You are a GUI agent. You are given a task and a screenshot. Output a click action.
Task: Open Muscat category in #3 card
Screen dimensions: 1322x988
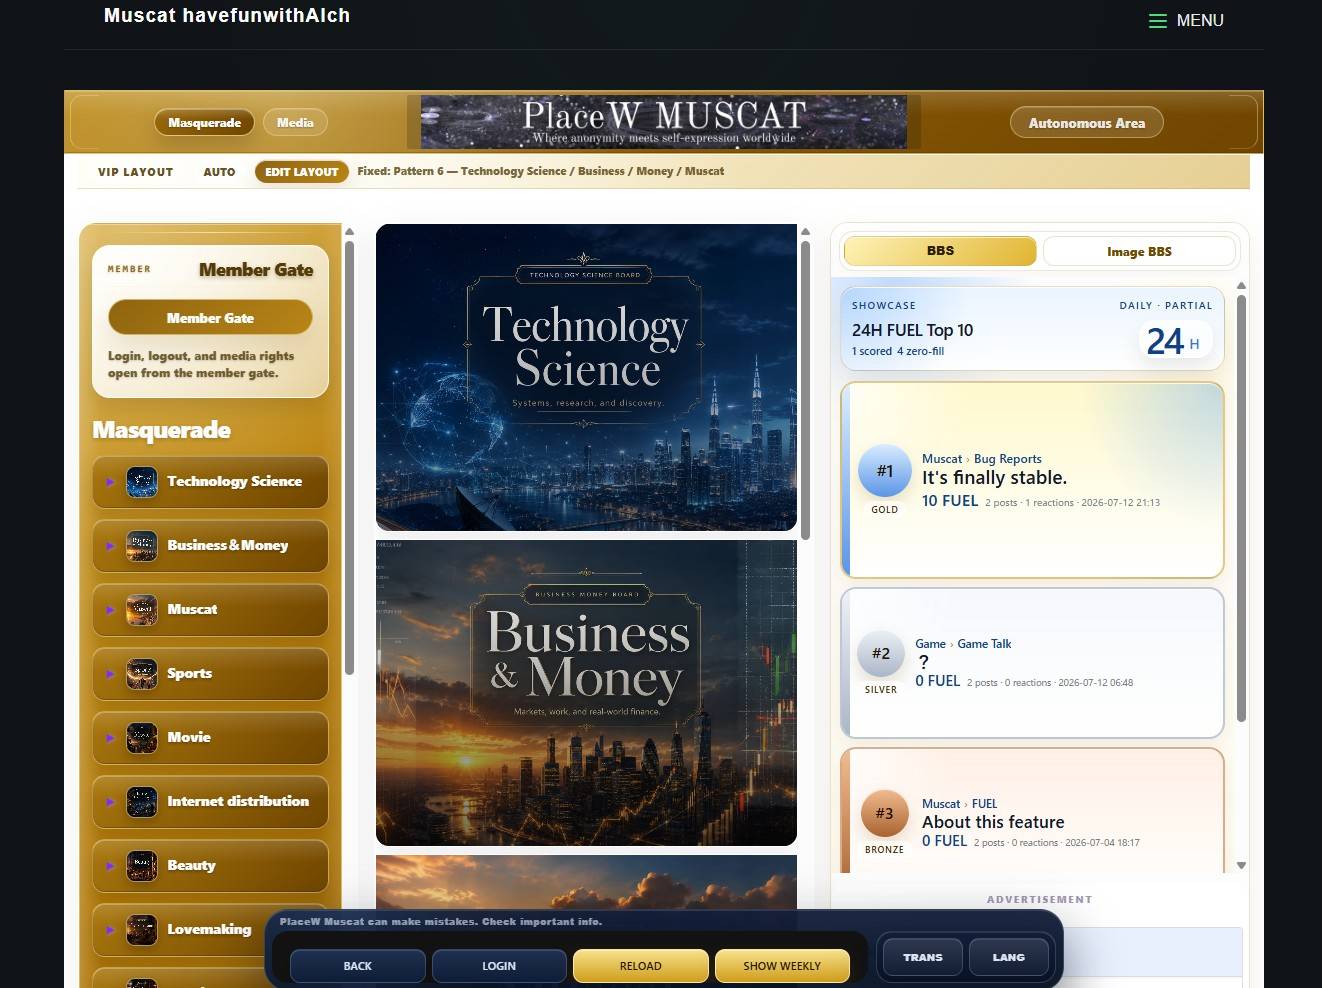pyautogui.click(x=941, y=804)
